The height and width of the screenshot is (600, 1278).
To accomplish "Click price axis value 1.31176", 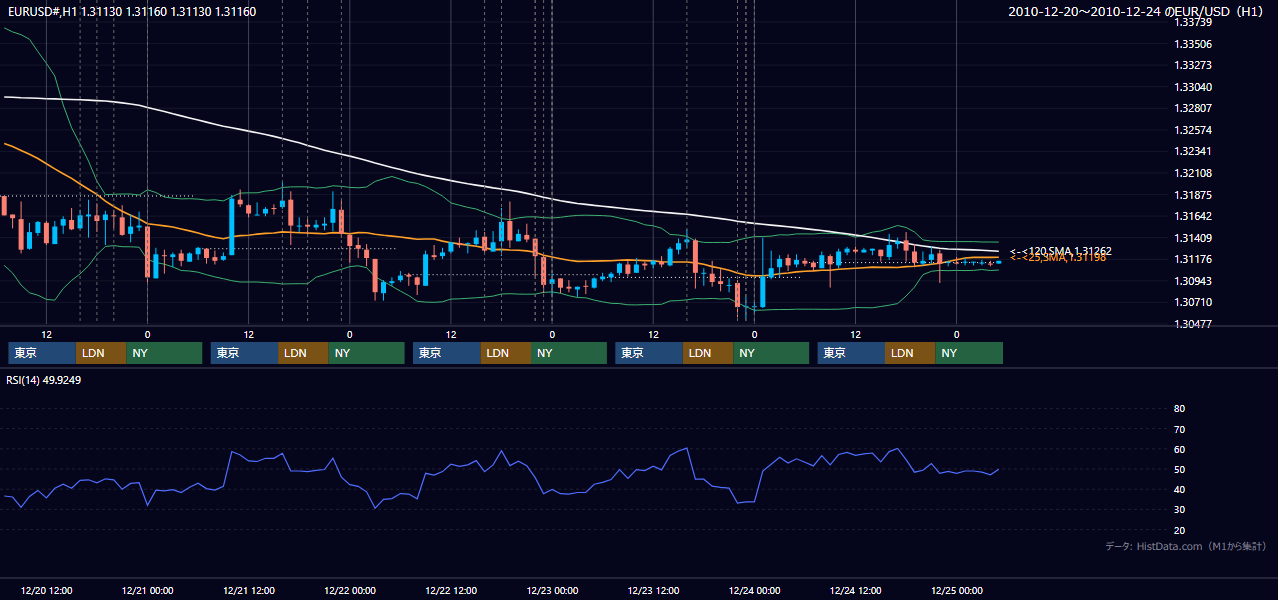I will pos(1193,260).
